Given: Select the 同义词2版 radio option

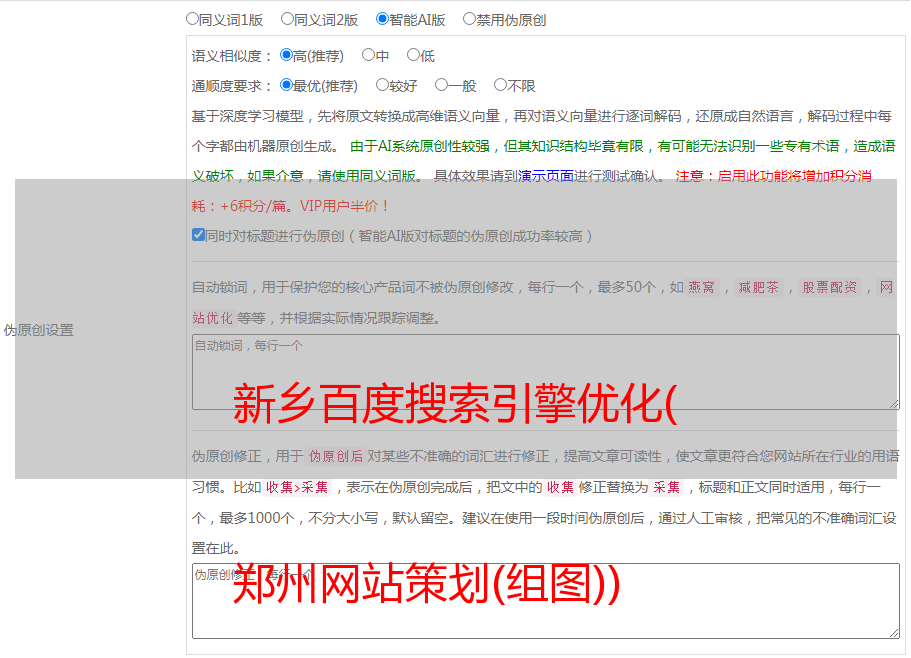Looking at the screenshot, I should 287,19.
